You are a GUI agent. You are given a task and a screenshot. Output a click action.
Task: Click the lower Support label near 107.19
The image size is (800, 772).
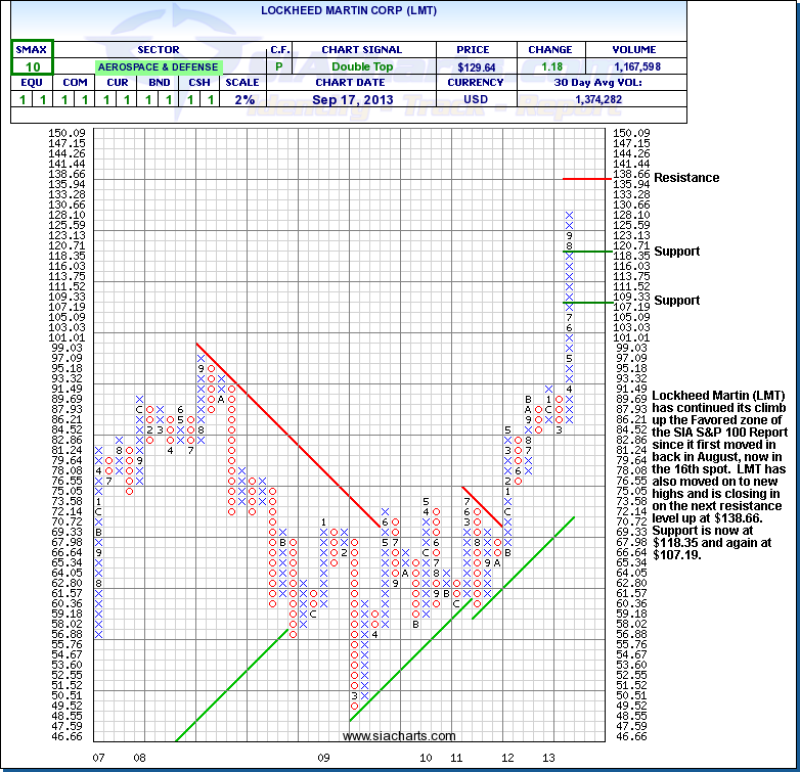[x=676, y=300]
